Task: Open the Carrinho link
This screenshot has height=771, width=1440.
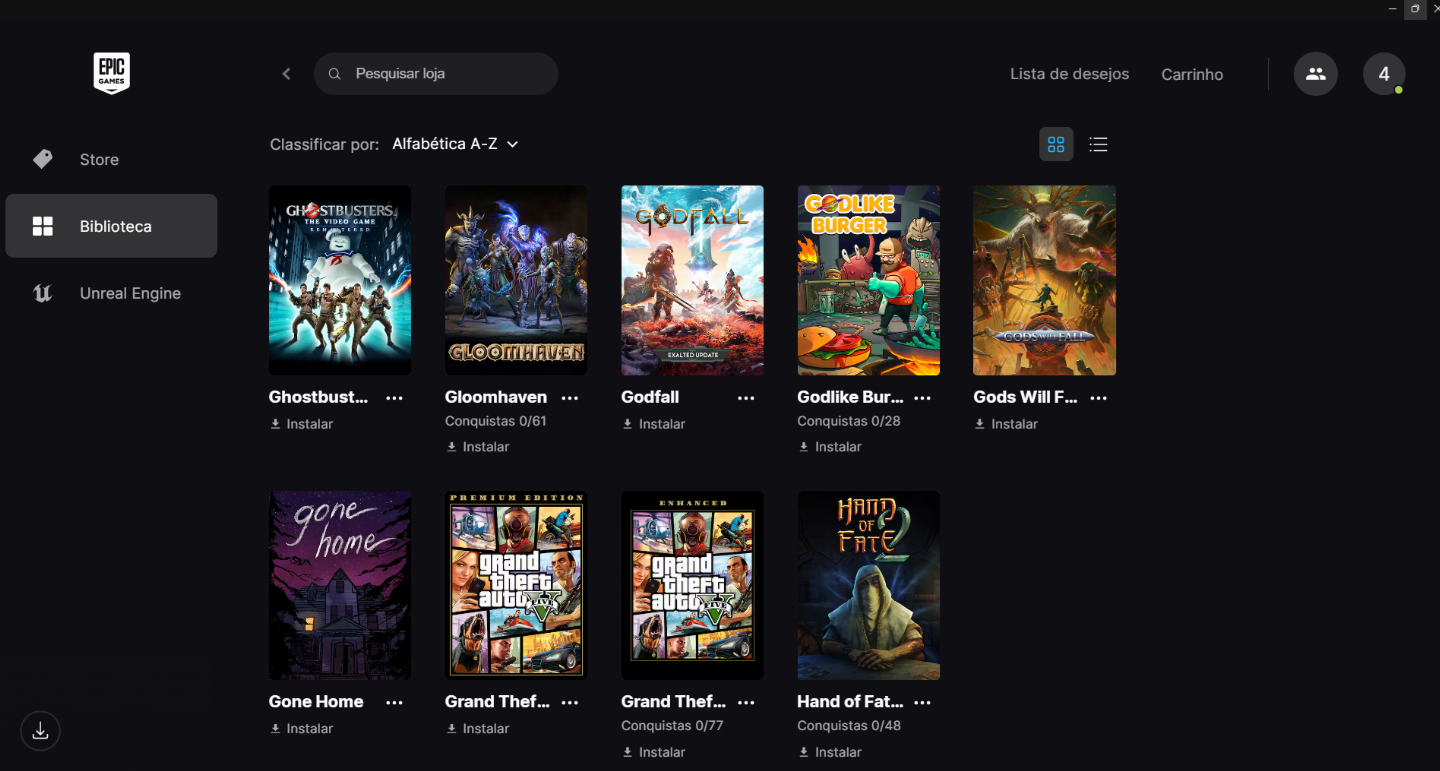Action: pyautogui.click(x=1192, y=74)
